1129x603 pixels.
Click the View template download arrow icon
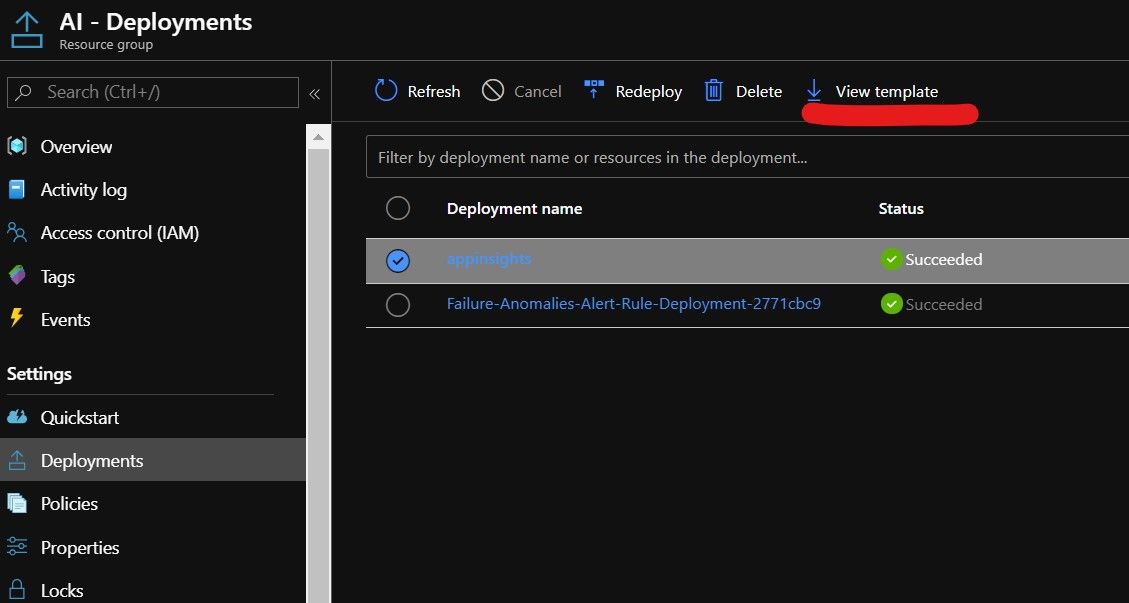pyautogui.click(x=814, y=91)
